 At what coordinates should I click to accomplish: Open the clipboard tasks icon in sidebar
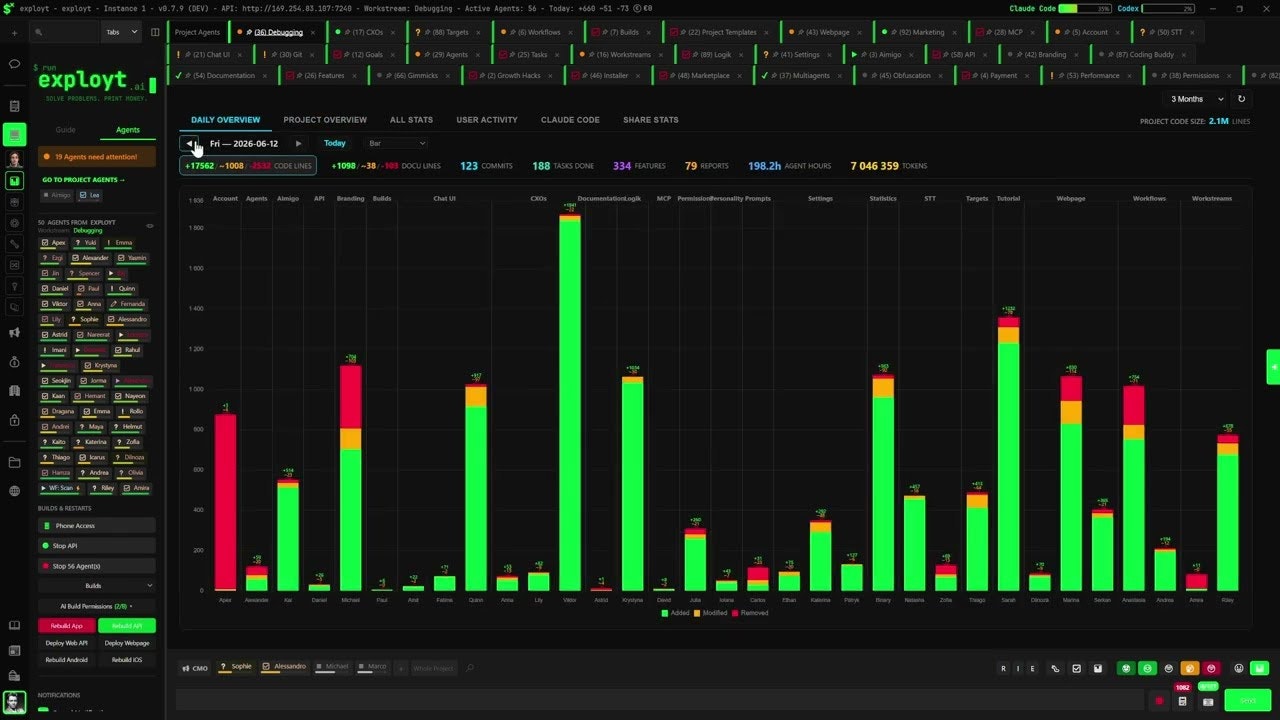coord(14,106)
